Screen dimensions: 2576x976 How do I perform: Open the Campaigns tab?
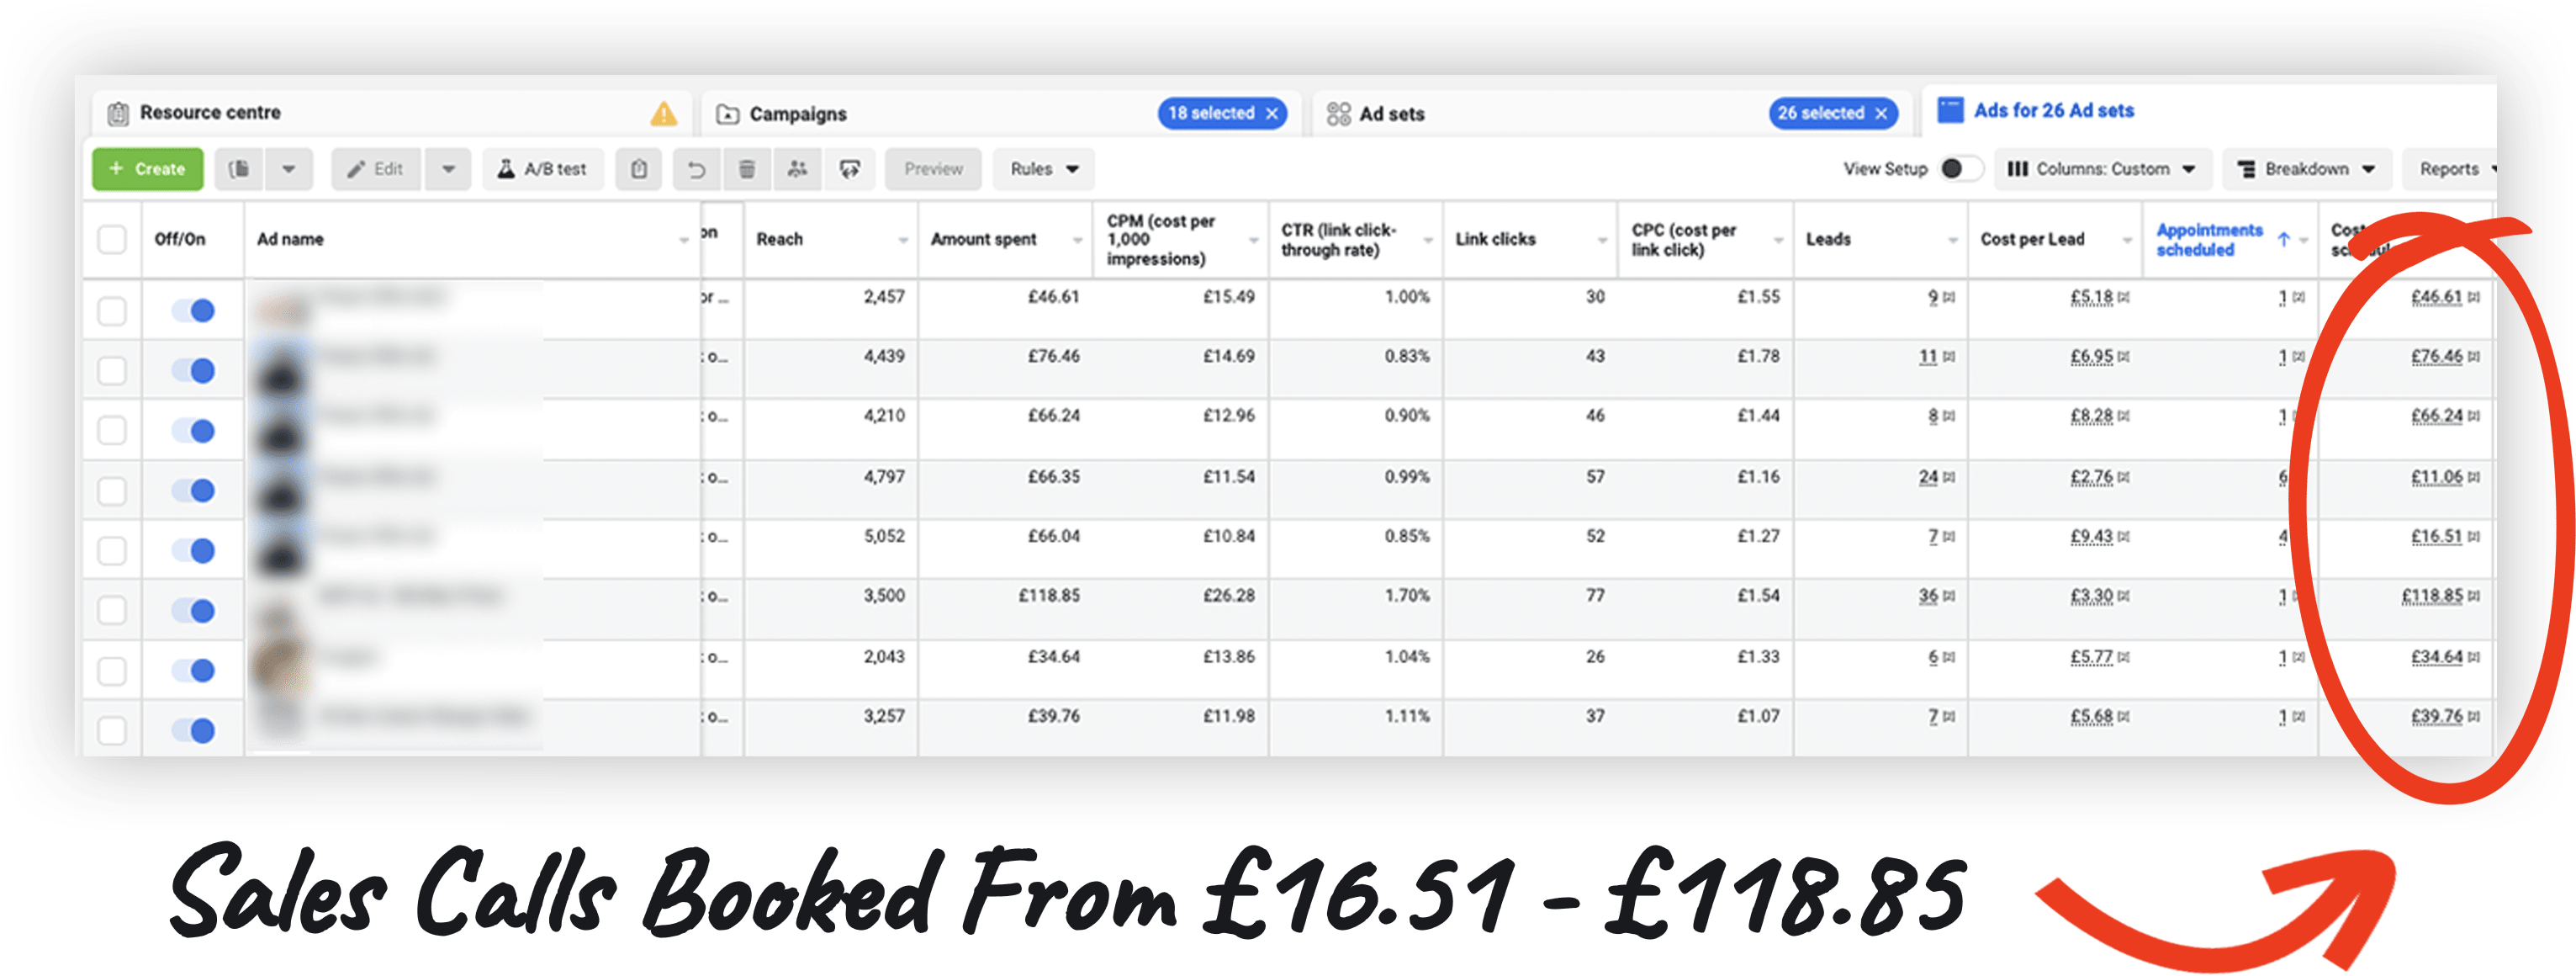[x=797, y=114]
